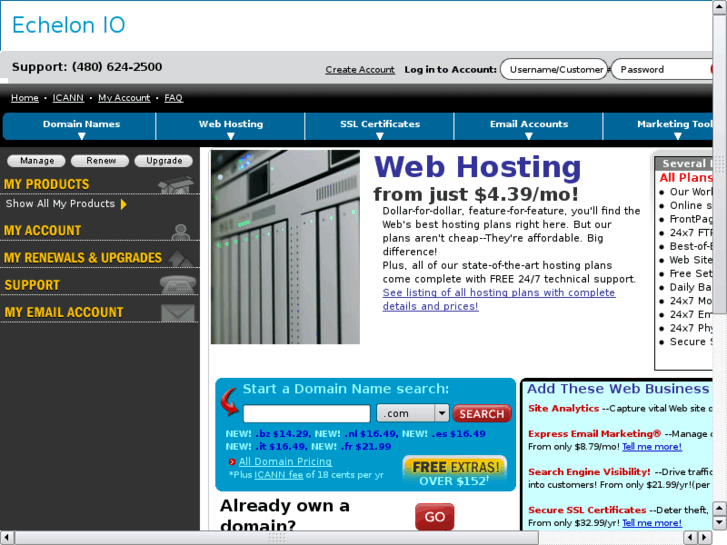
Task: Click the My Account person icon
Action: tap(180, 231)
